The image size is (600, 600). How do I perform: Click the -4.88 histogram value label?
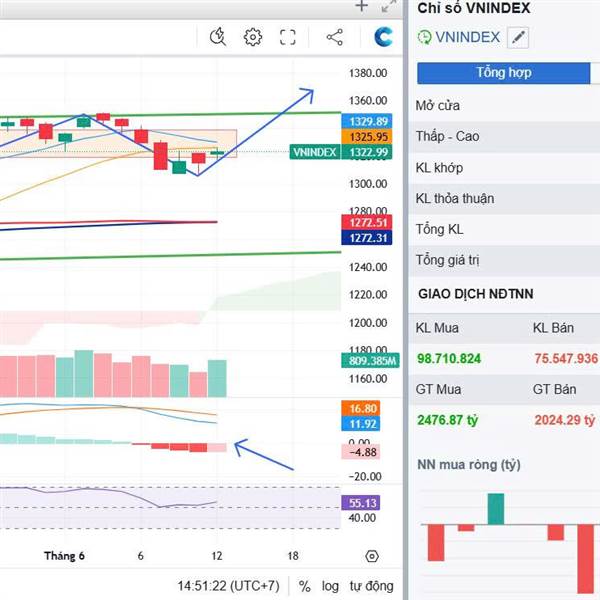360,452
